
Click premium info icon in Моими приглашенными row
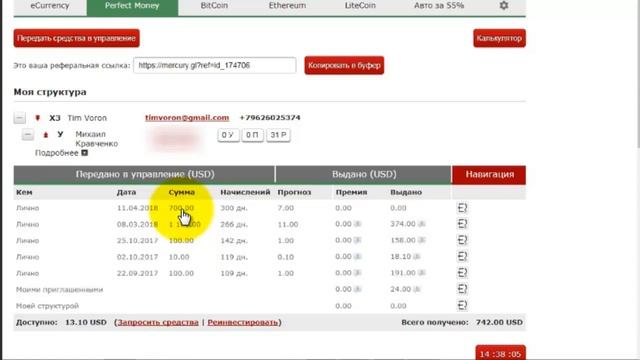(x=358, y=289)
